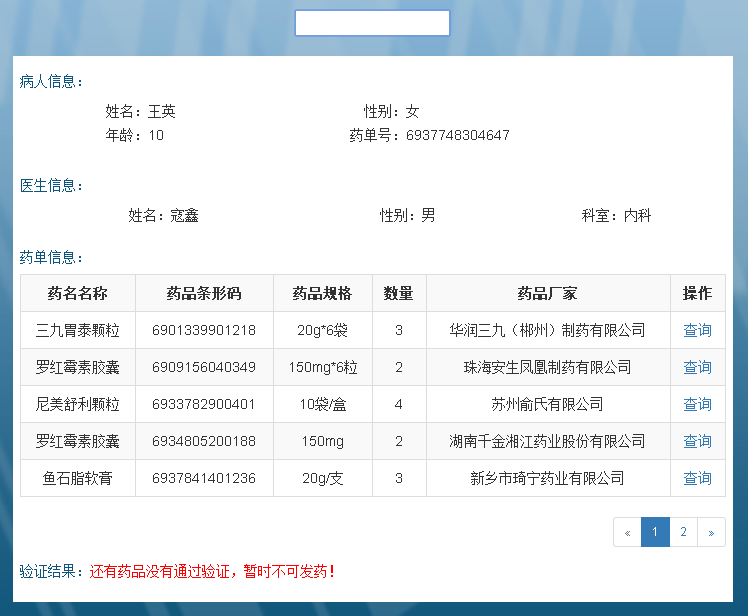
Task: Click prescription number 6937748304647
Action: [457, 136]
